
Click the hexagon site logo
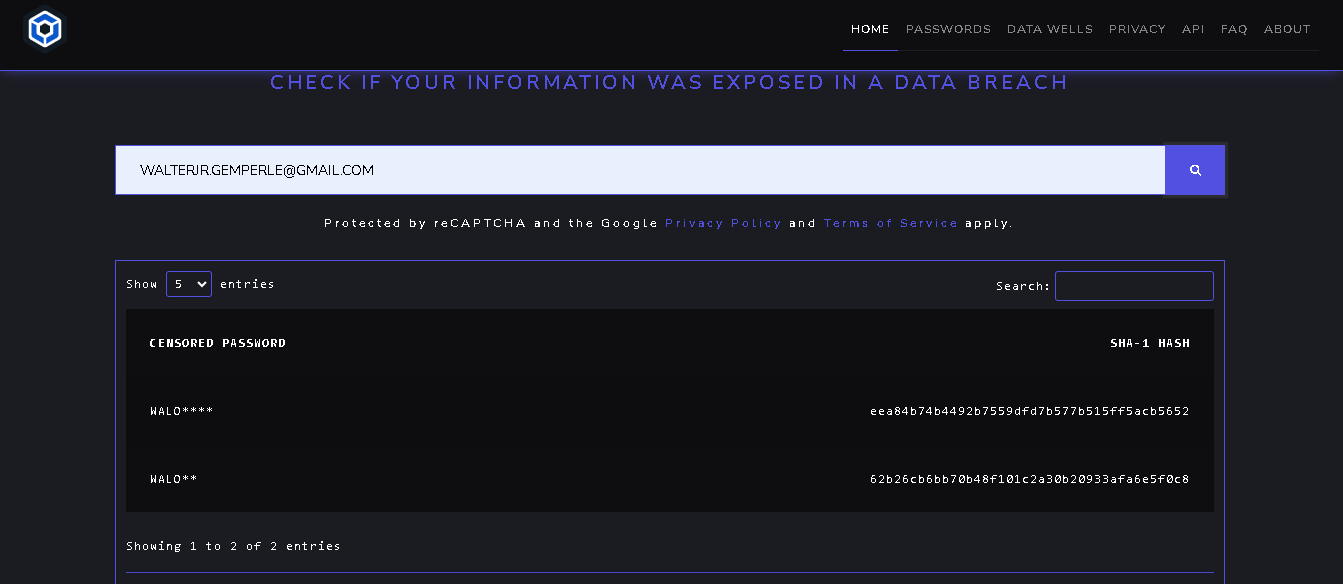[x=45, y=29]
